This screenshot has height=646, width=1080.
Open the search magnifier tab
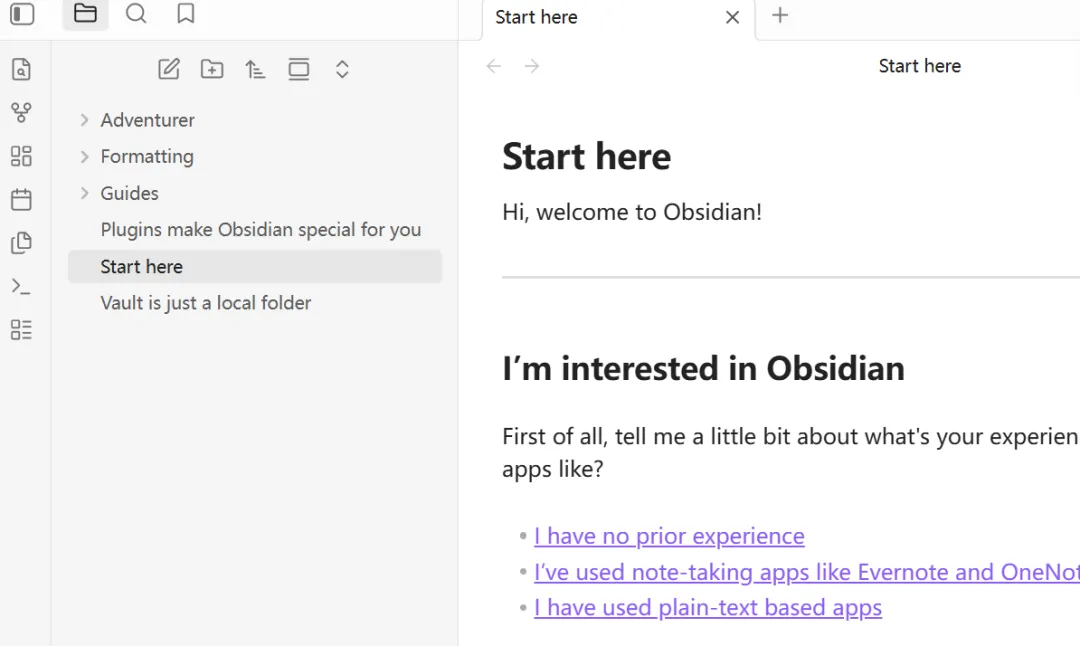pyautogui.click(x=136, y=14)
